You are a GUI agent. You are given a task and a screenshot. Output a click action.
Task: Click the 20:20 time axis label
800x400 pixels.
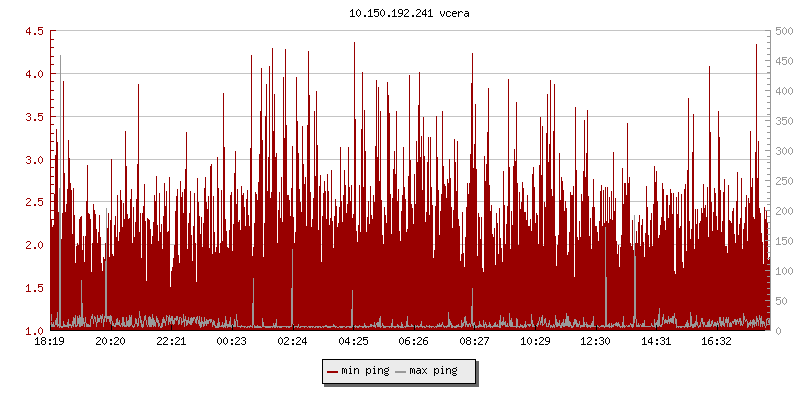[x=111, y=342]
